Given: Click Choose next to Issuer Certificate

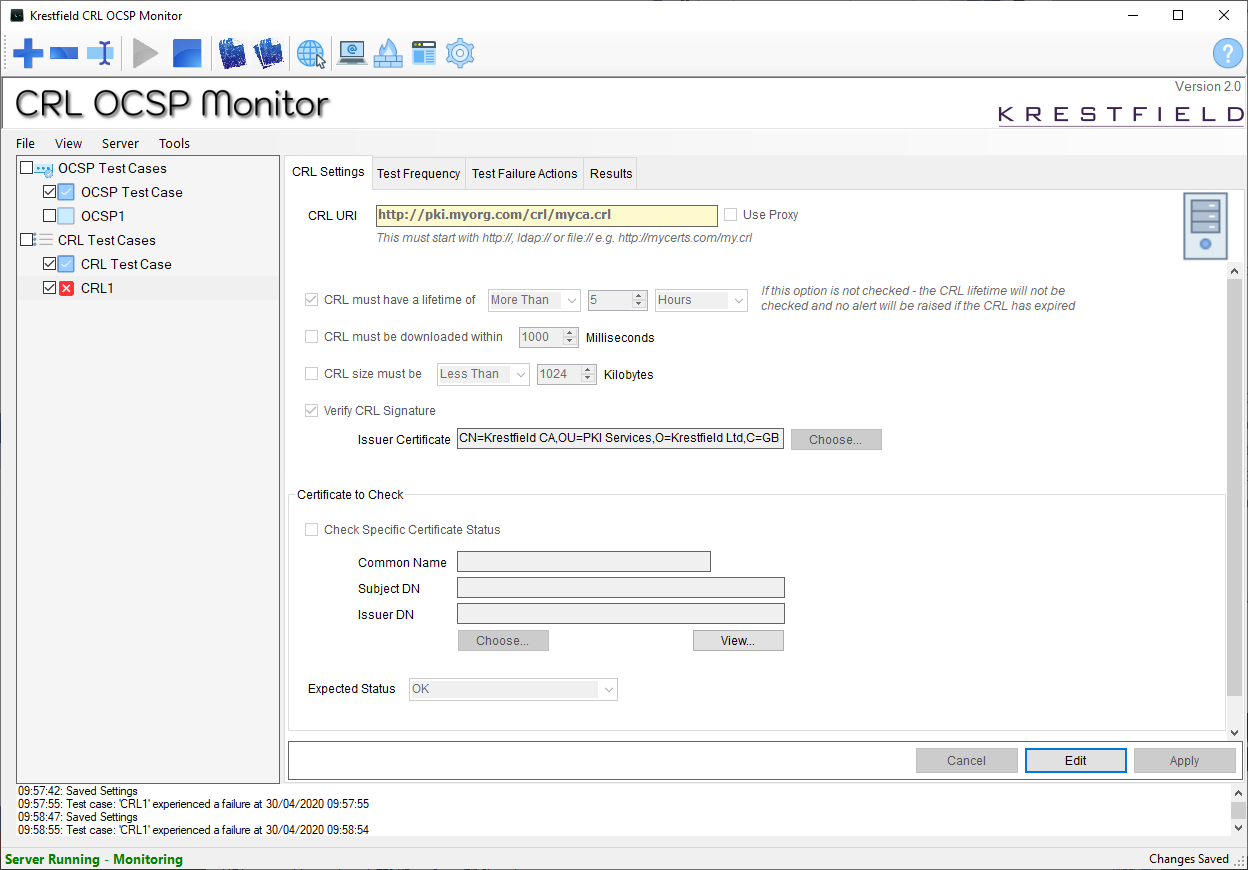Looking at the screenshot, I should 836,440.
